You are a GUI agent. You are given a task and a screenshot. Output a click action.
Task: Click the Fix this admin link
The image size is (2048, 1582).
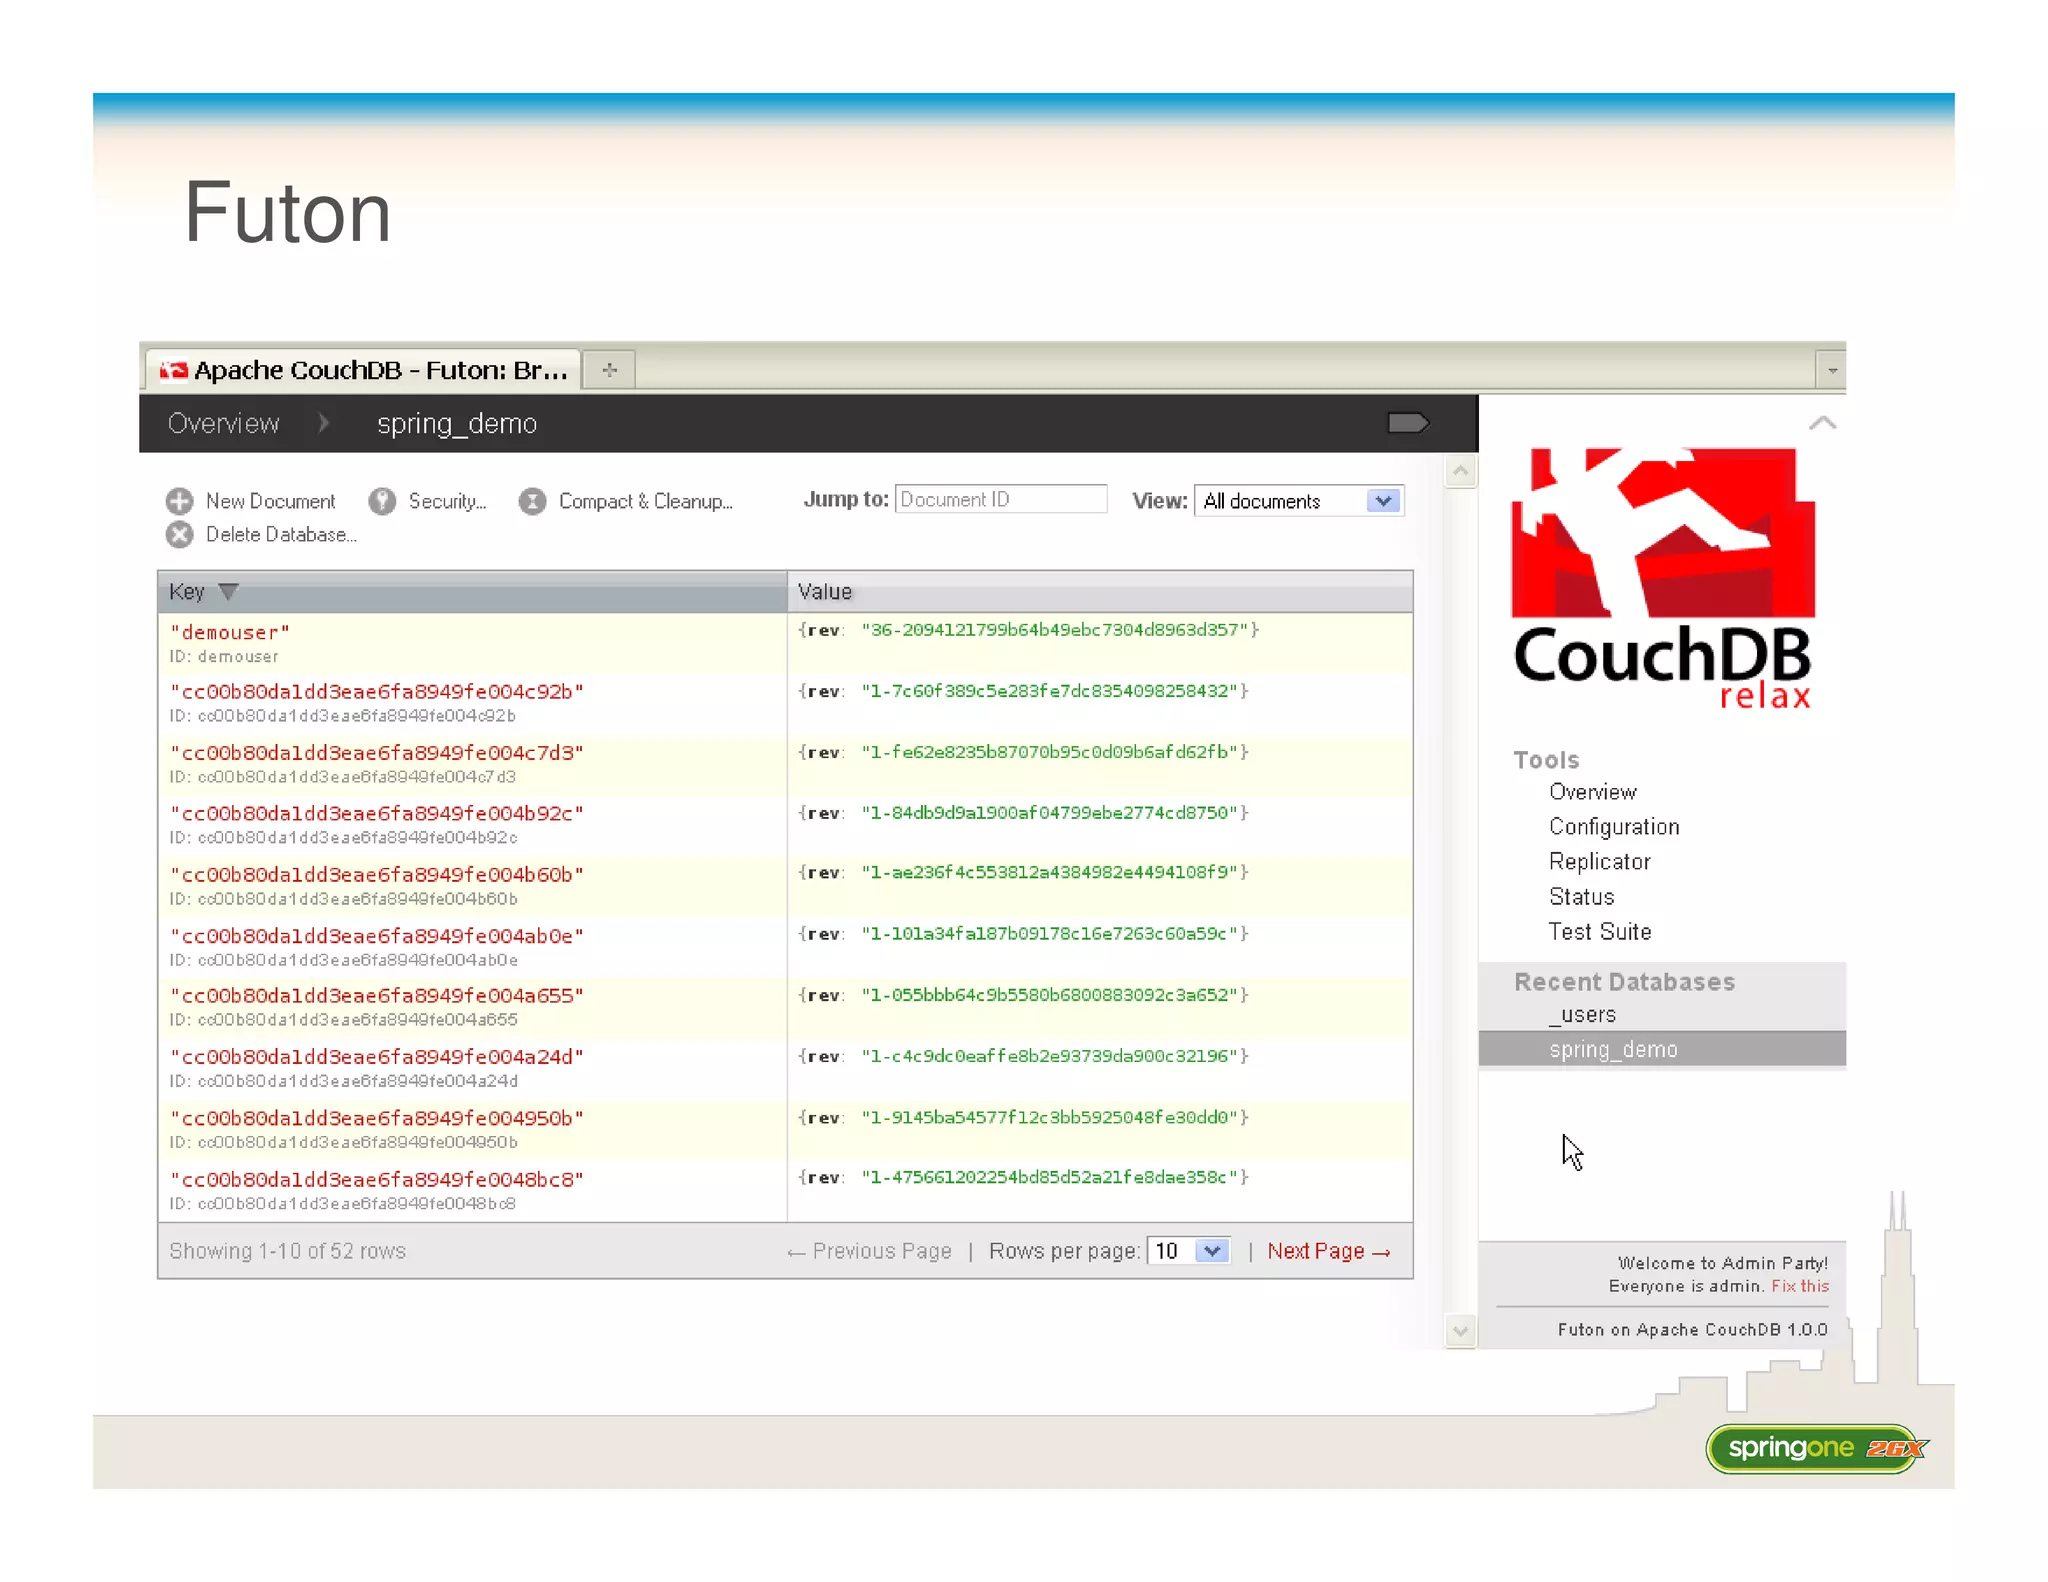click(1799, 1286)
